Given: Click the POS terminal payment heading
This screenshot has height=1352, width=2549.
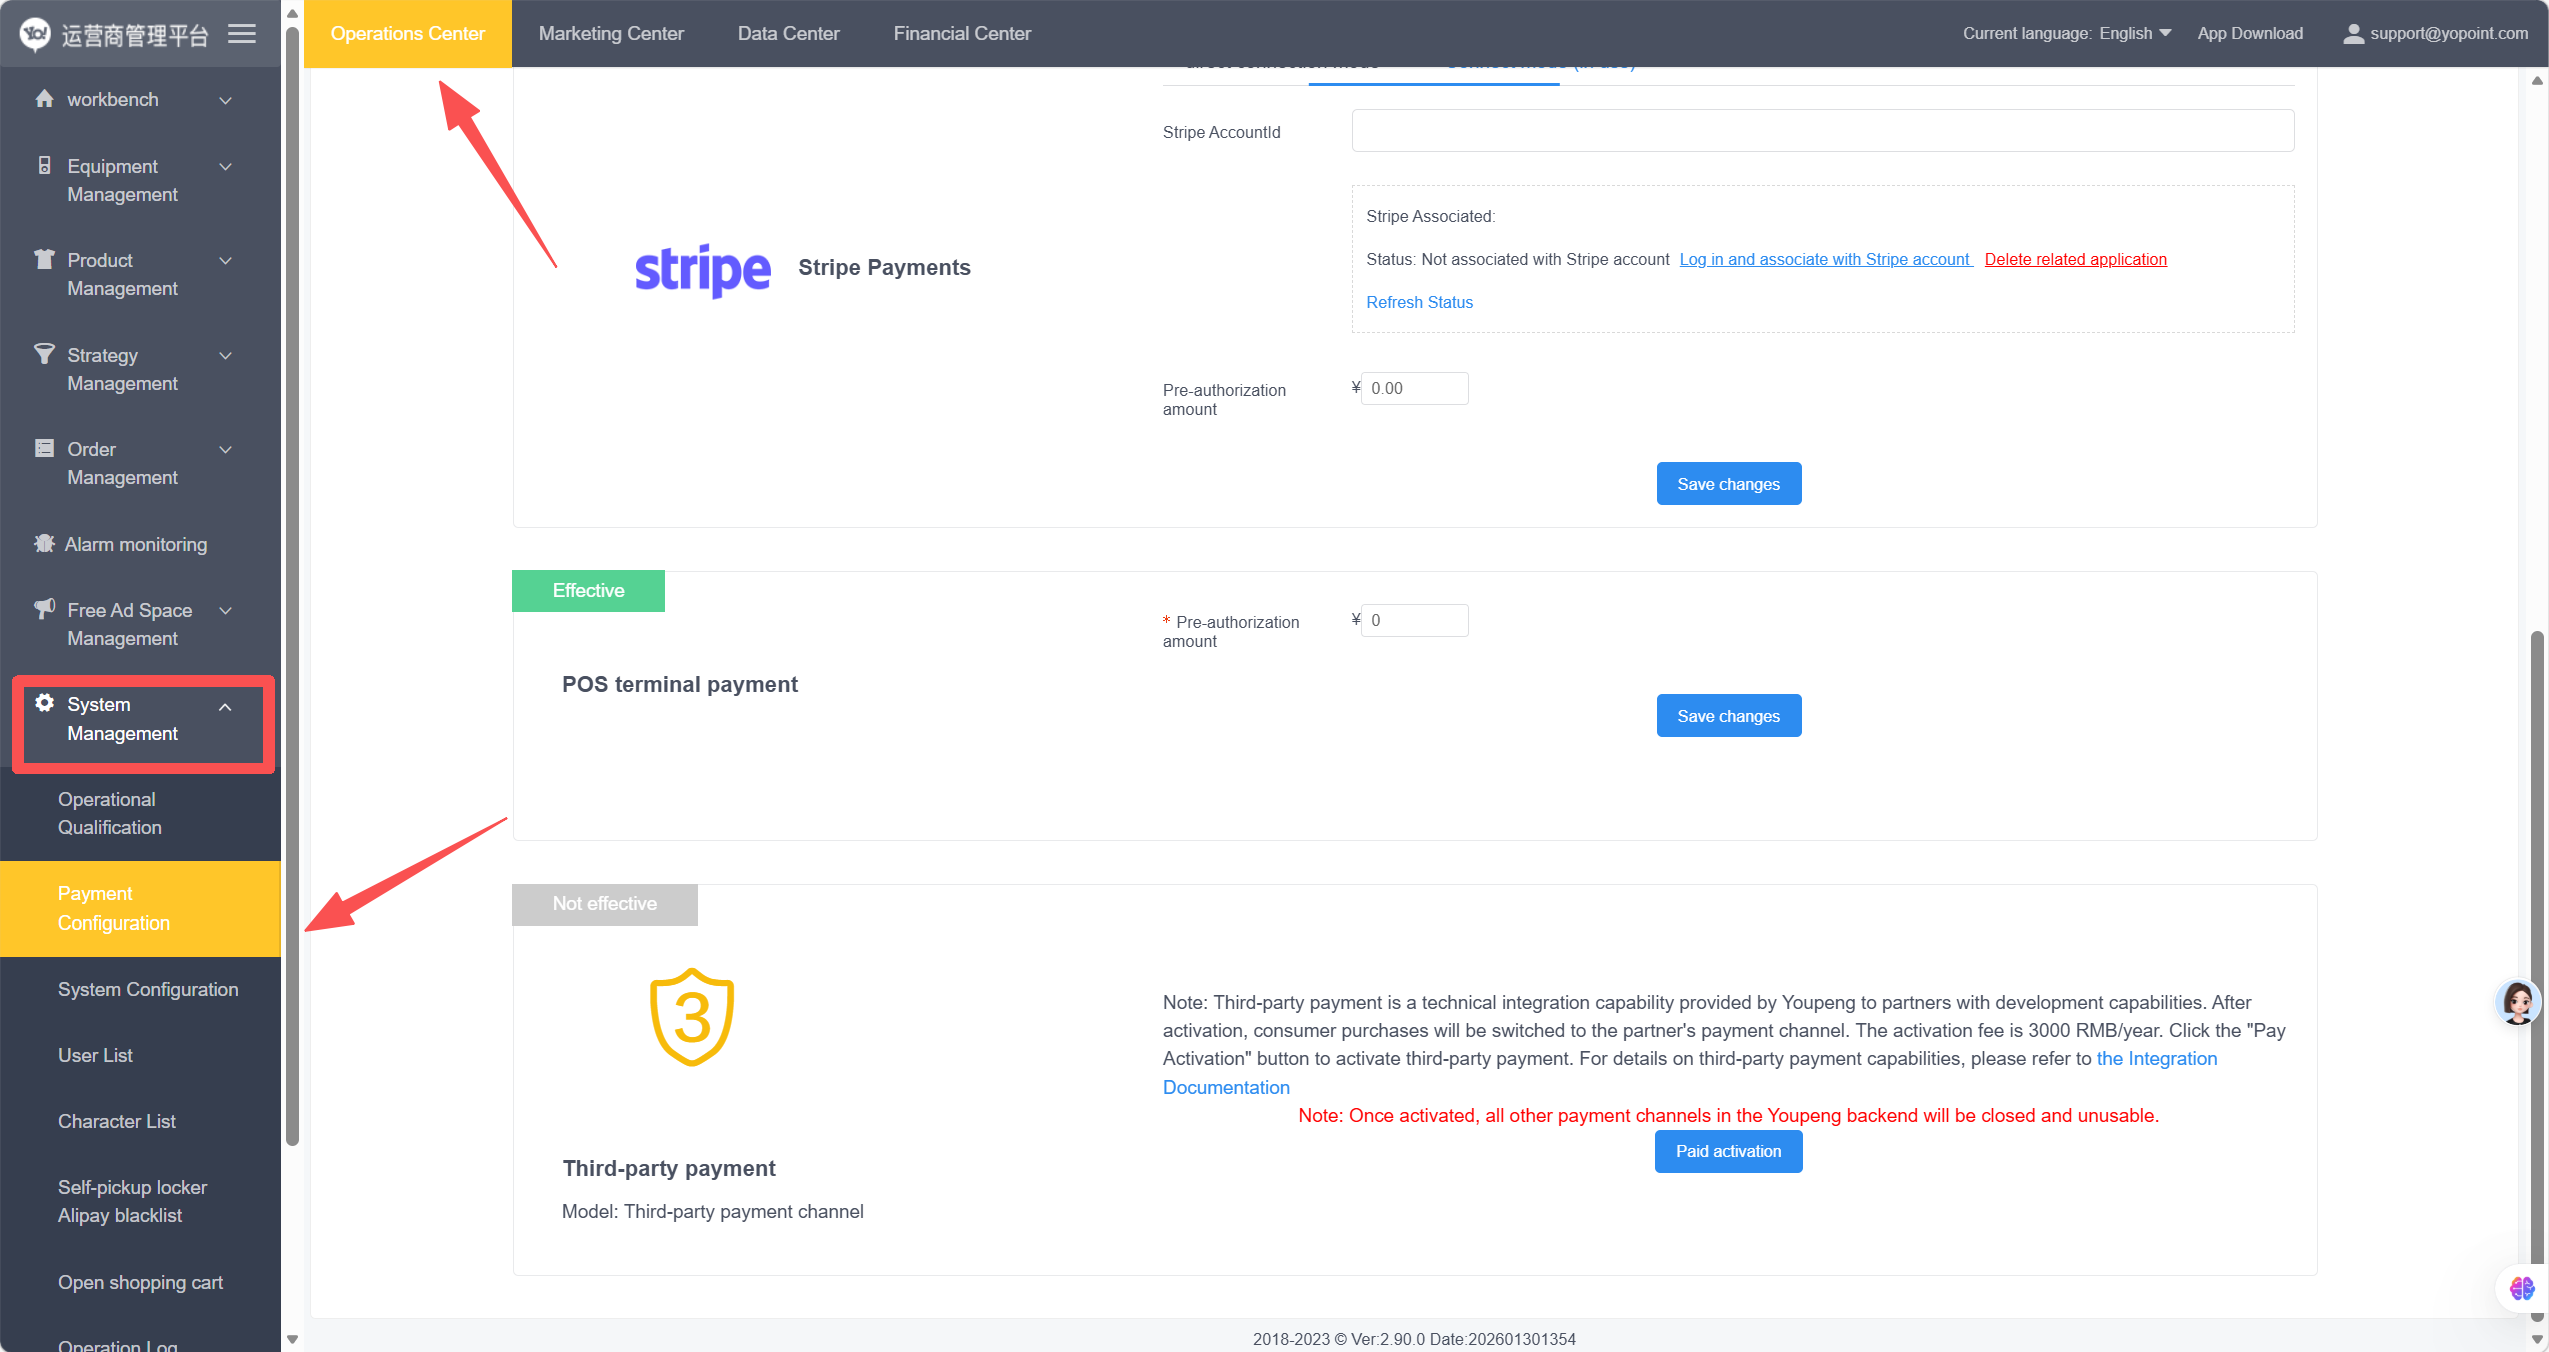Looking at the screenshot, I should click(x=679, y=684).
